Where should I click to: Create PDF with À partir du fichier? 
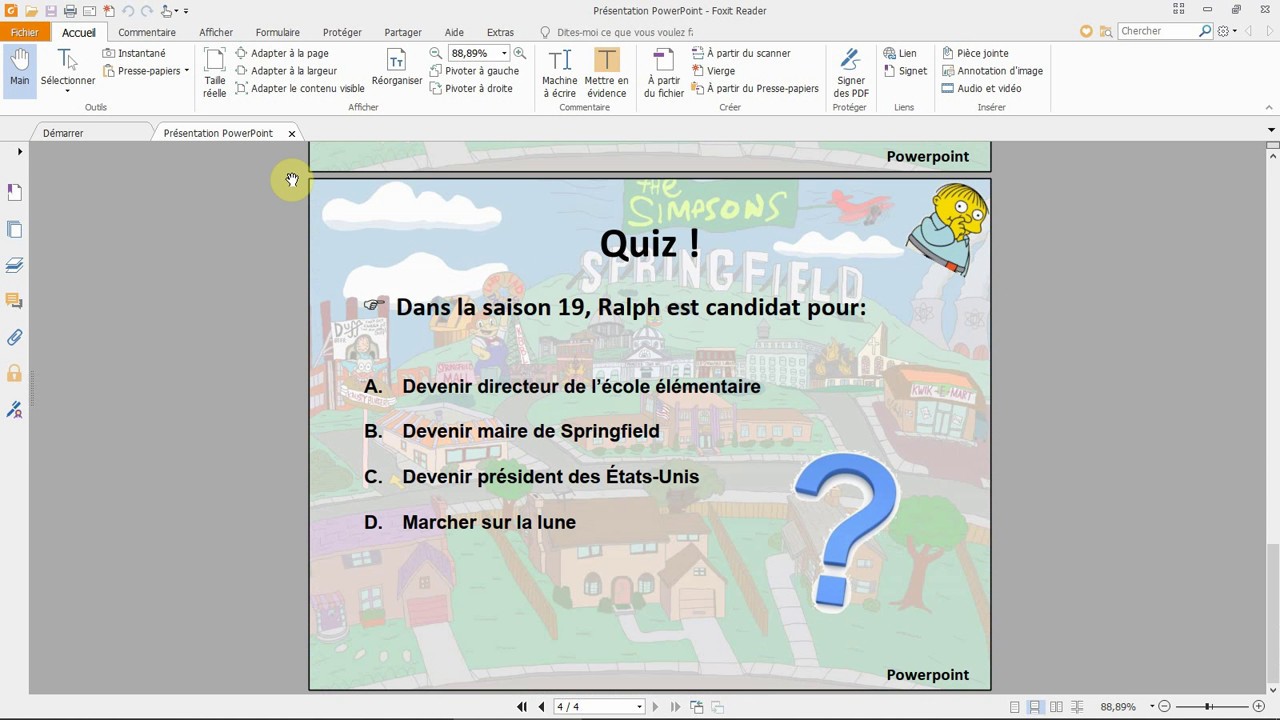click(x=664, y=72)
